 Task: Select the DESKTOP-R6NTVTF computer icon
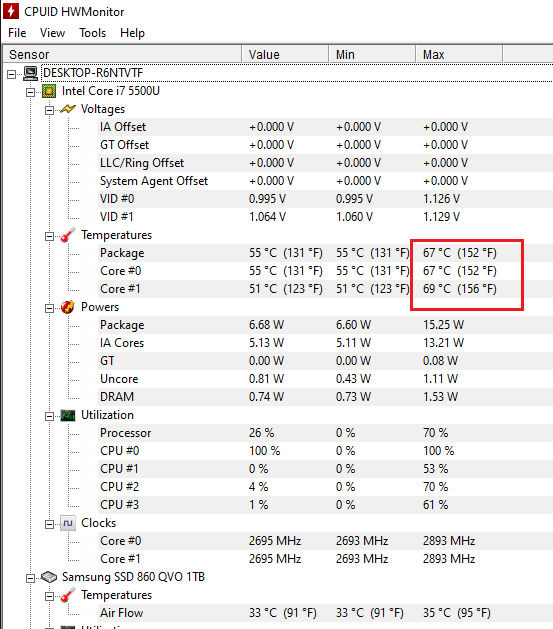[30, 73]
